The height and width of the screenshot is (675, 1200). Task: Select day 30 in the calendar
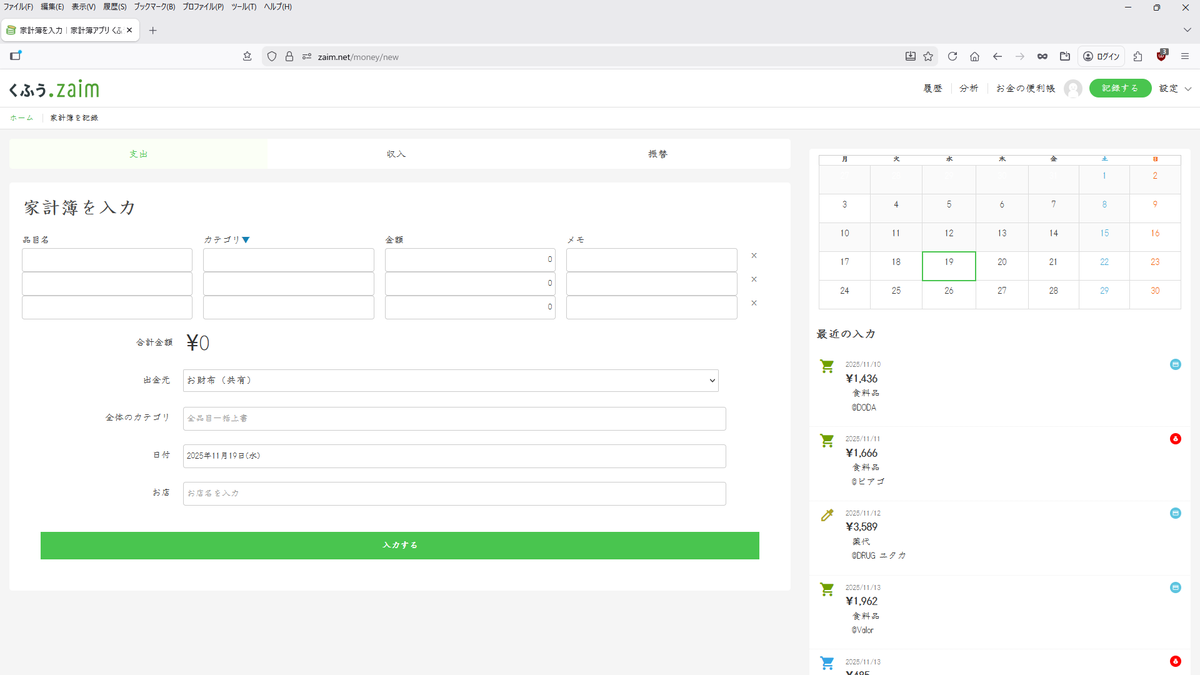[x=1155, y=295]
